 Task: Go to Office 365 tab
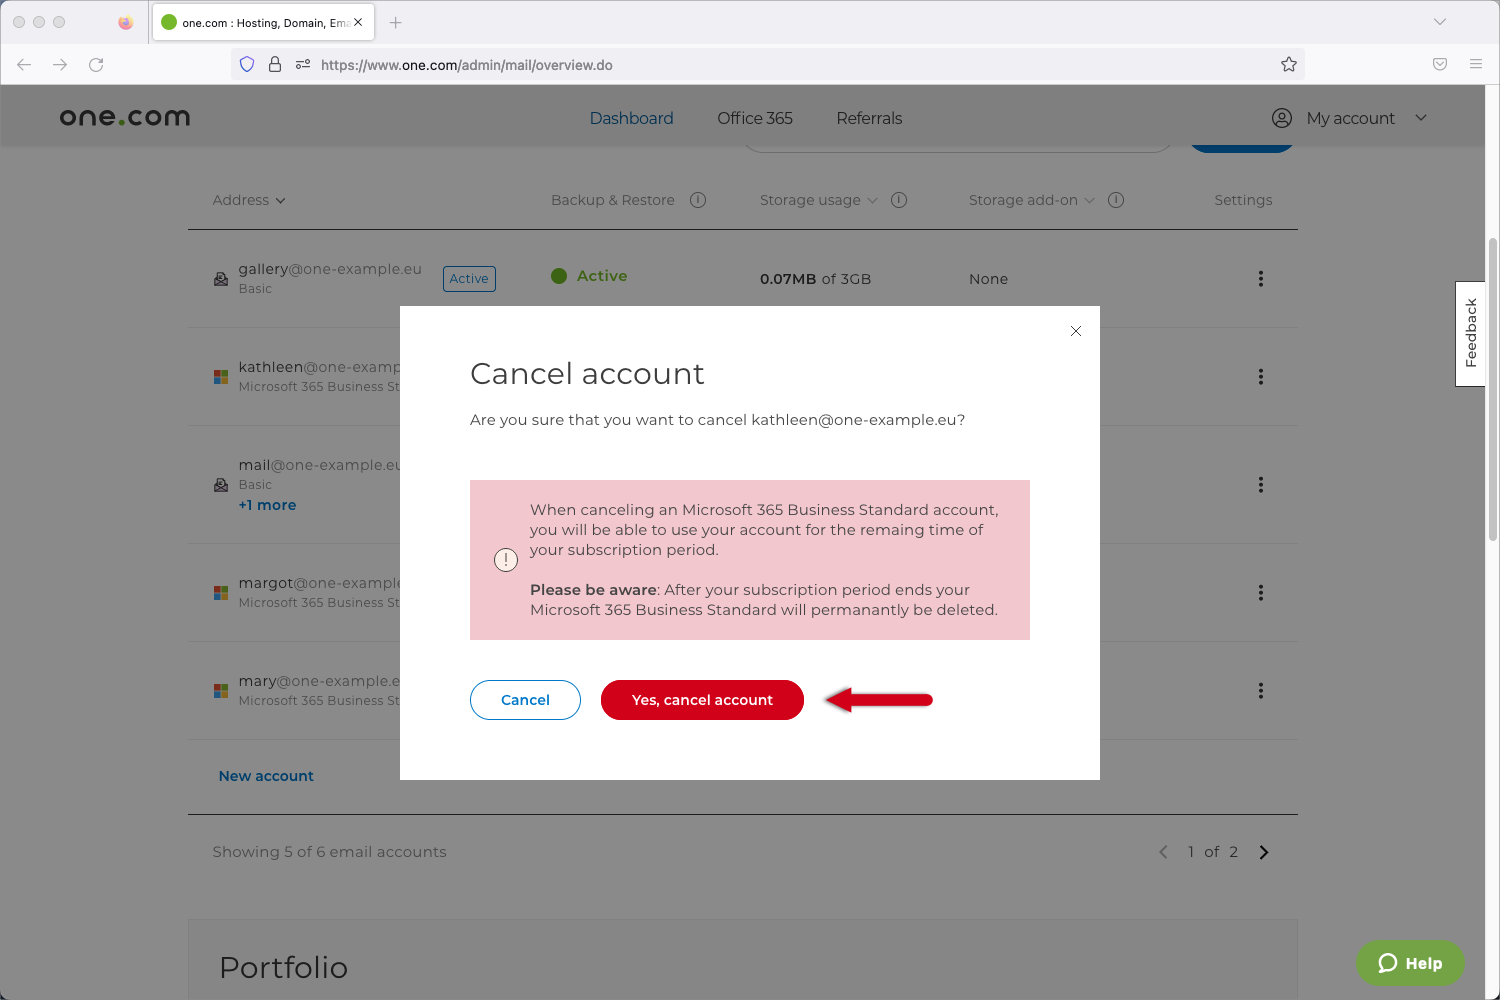[x=755, y=118]
